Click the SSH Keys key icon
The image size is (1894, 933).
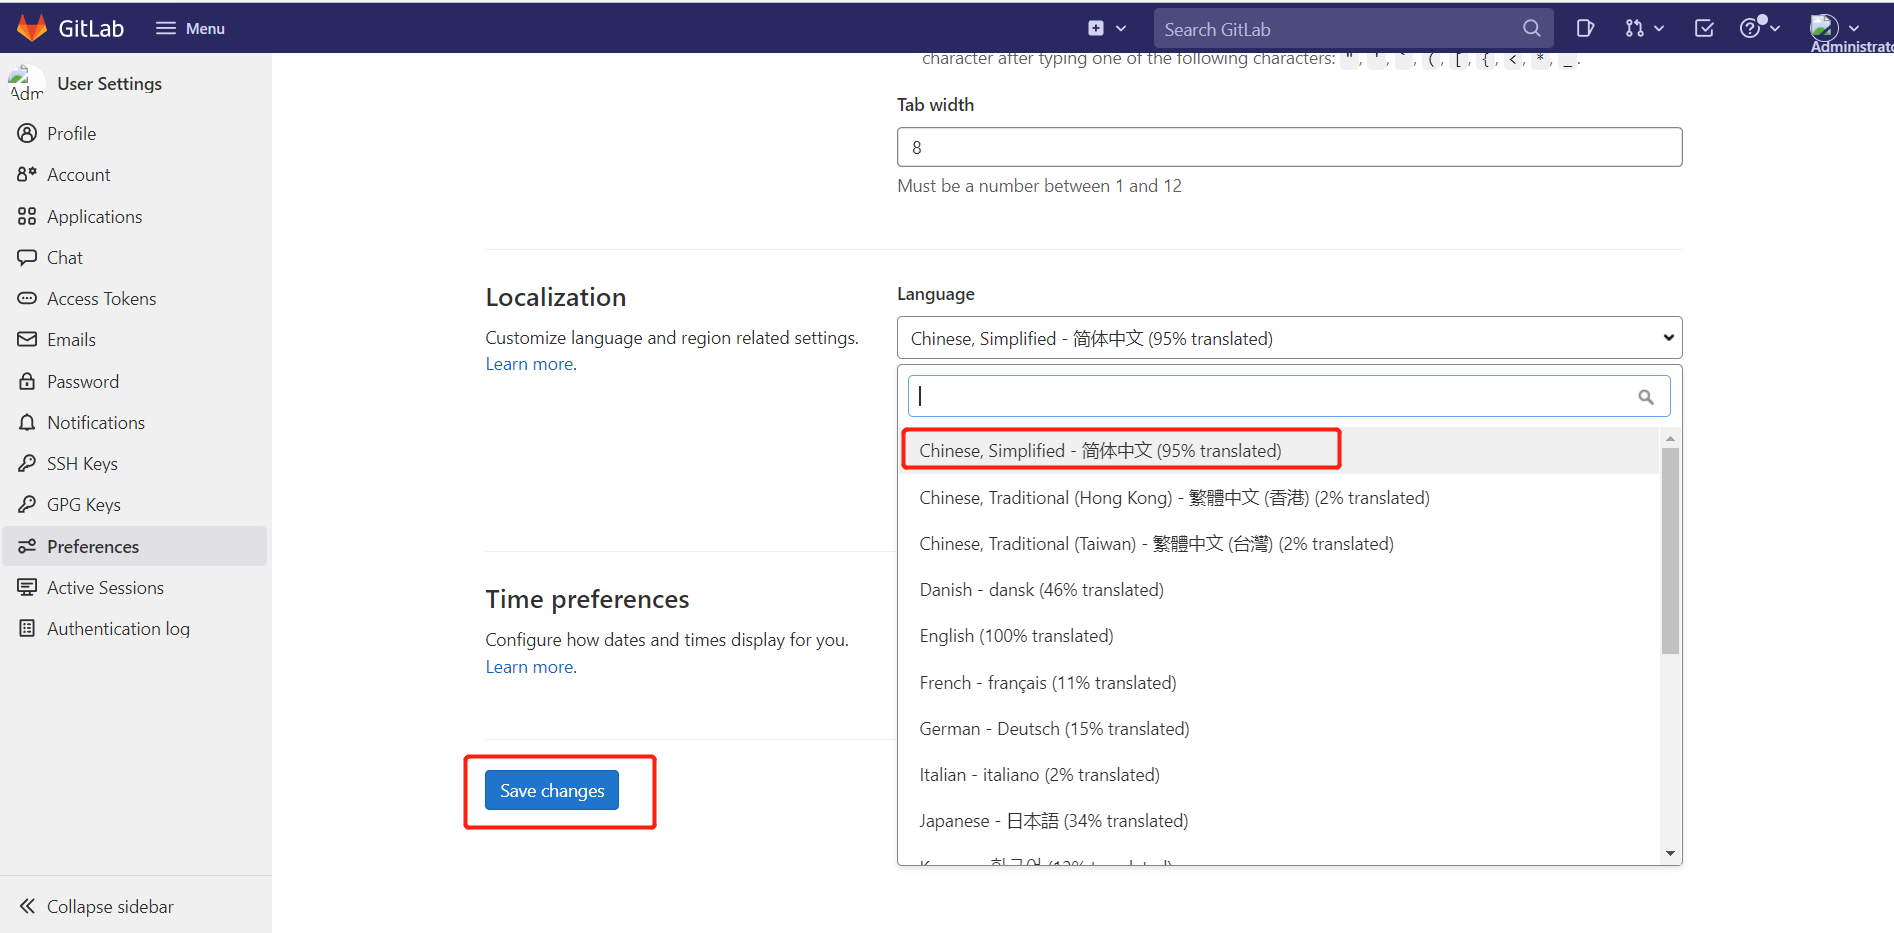pyautogui.click(x=27, y=463)
